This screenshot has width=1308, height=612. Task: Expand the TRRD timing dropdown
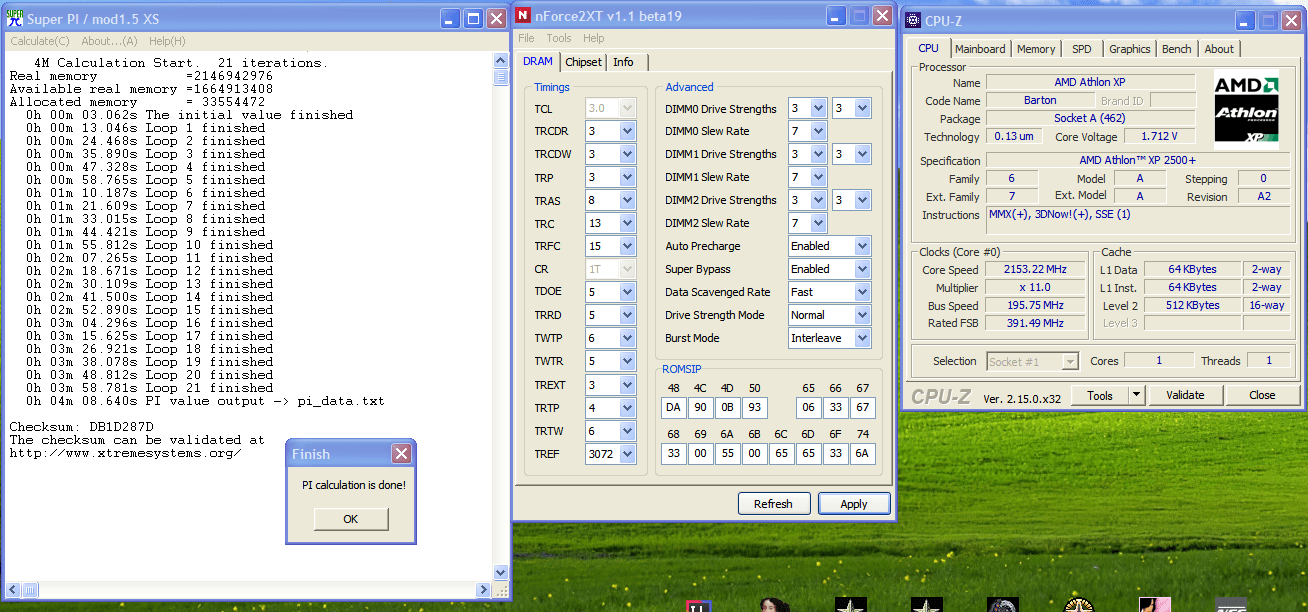click(x=628, y=315)
